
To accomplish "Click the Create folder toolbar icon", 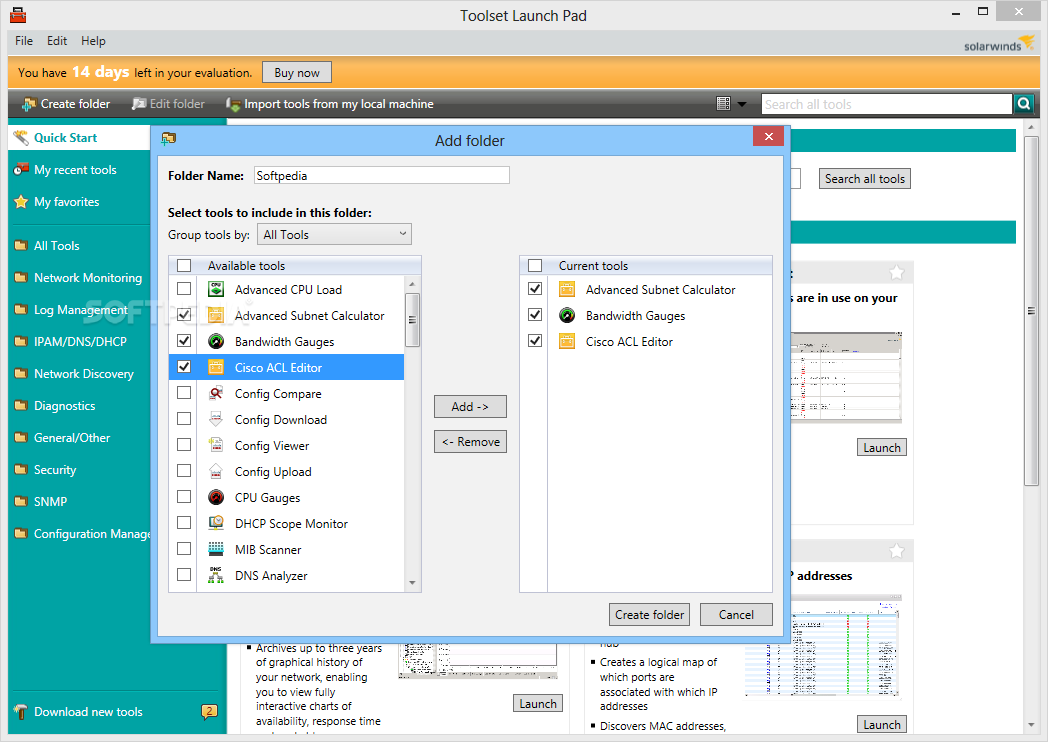I will (x=28, y=104).
